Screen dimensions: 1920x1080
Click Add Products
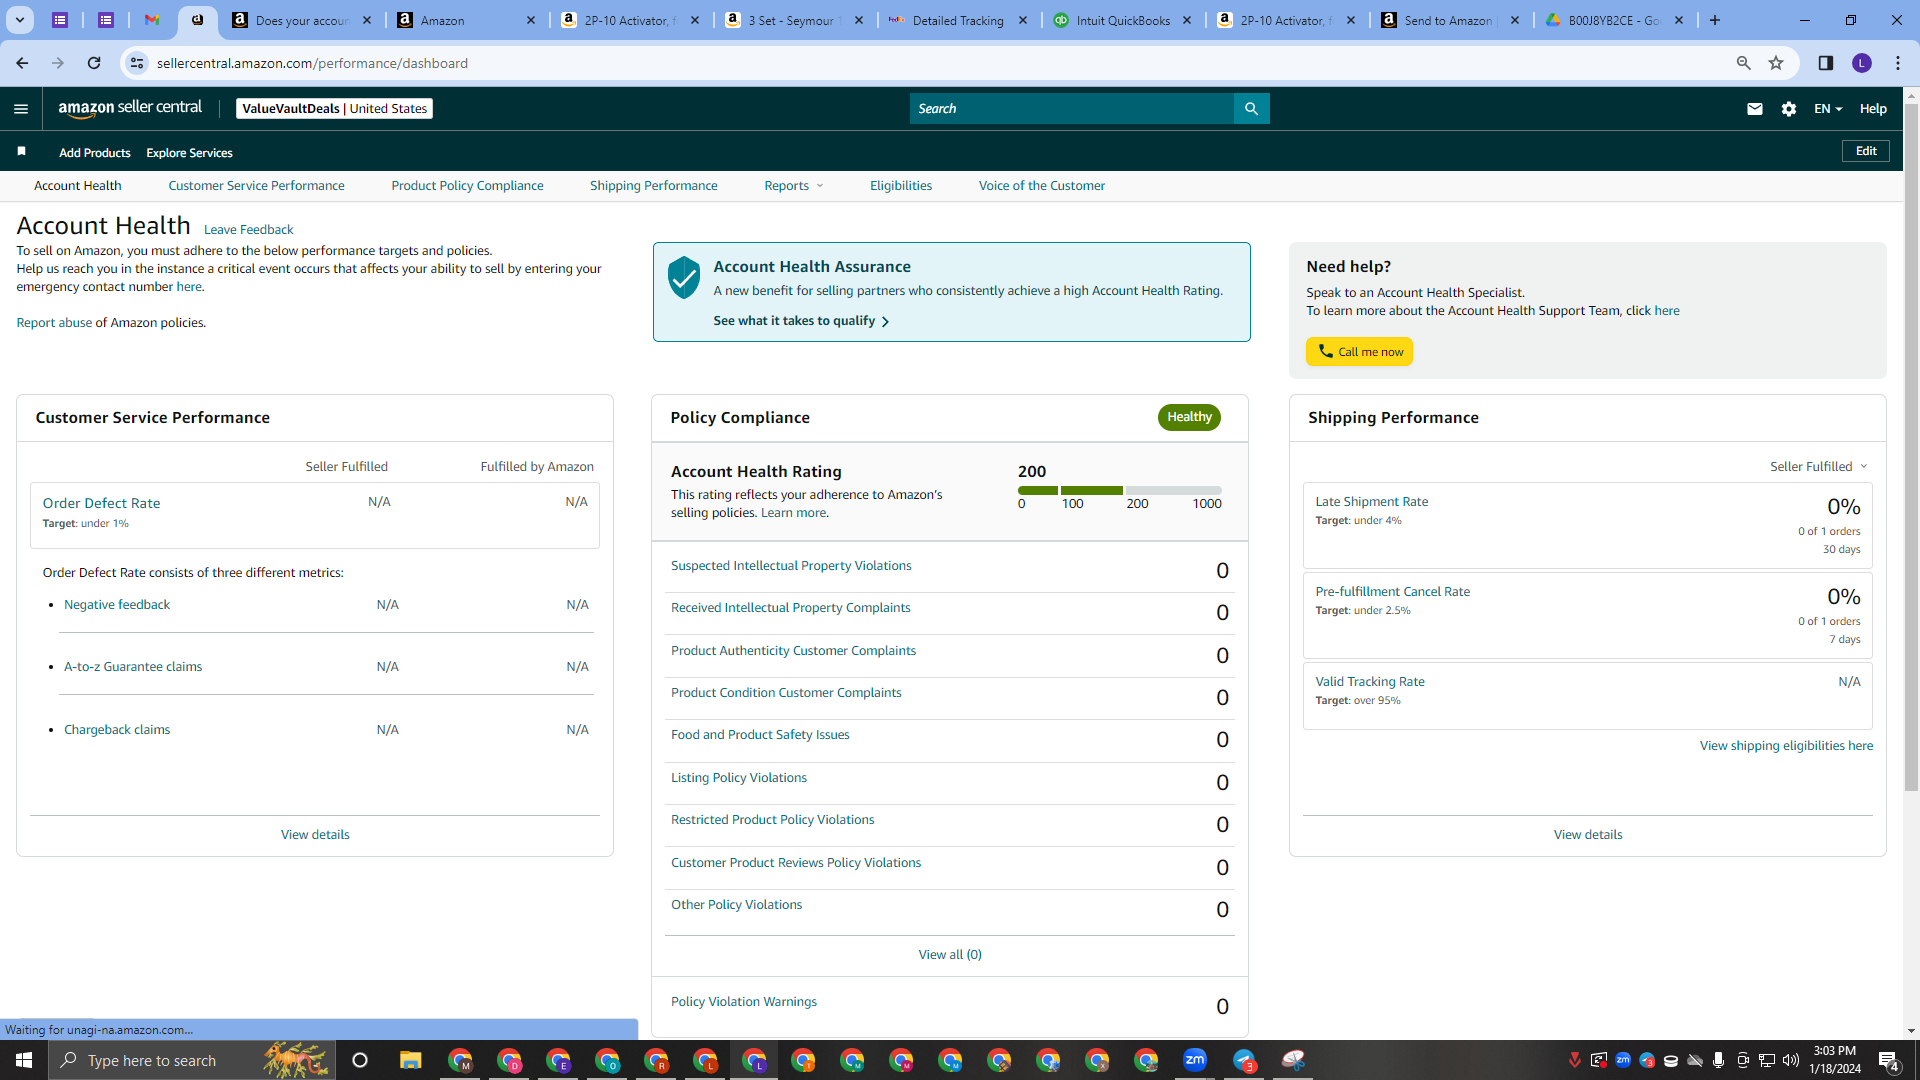(x=95, y=153)
